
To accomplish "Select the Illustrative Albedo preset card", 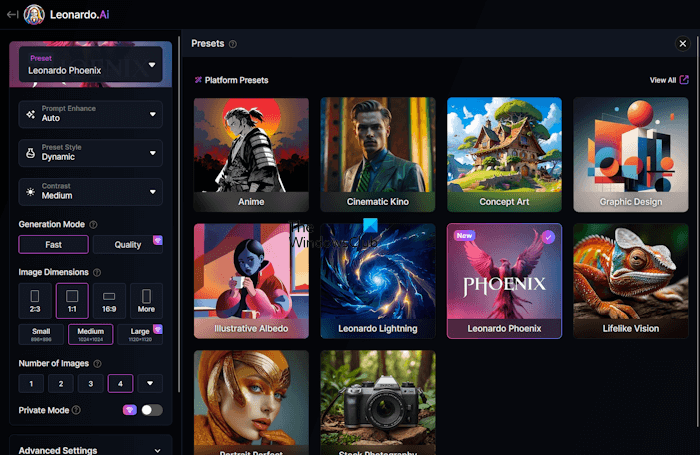I will 251,281.
